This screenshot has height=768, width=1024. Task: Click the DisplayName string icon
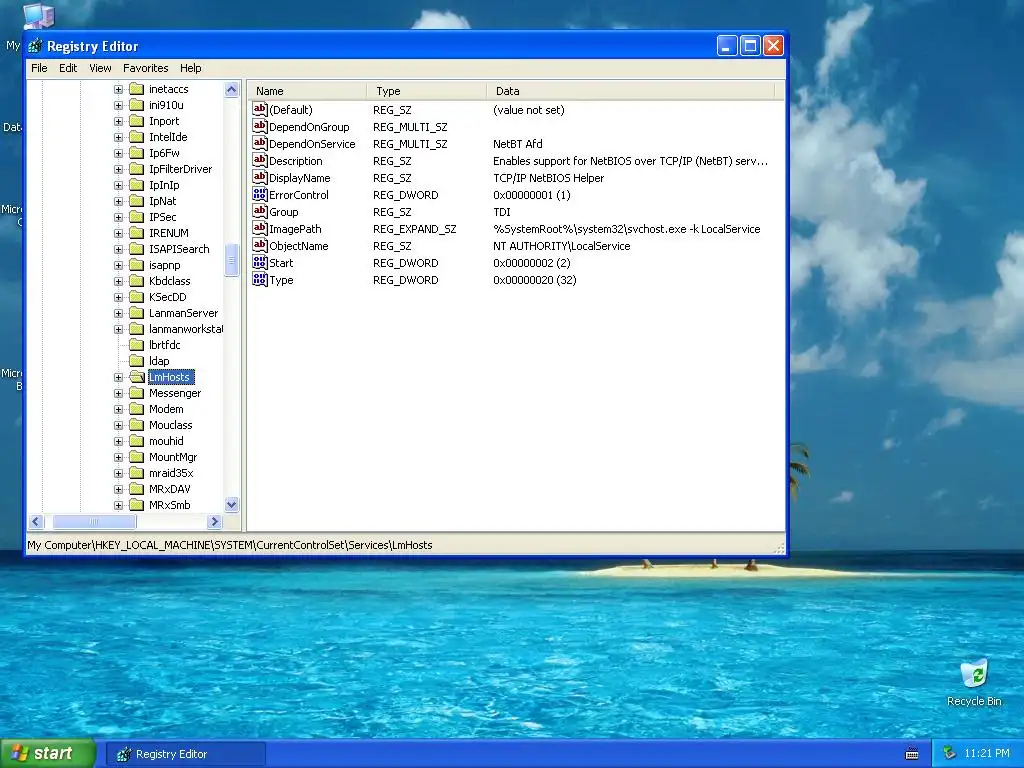point(260,177)
